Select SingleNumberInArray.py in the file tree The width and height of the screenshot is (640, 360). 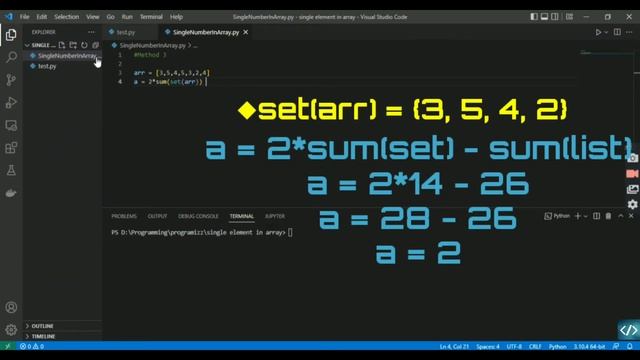[62, 56]
